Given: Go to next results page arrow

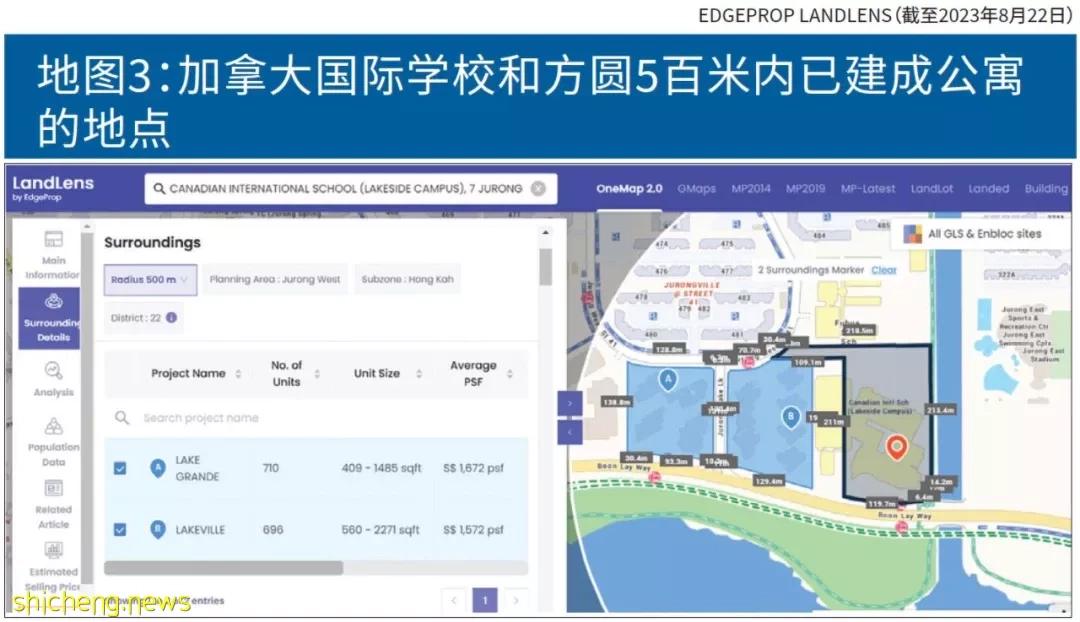Looking at the screenshot, I should point(516,601).
